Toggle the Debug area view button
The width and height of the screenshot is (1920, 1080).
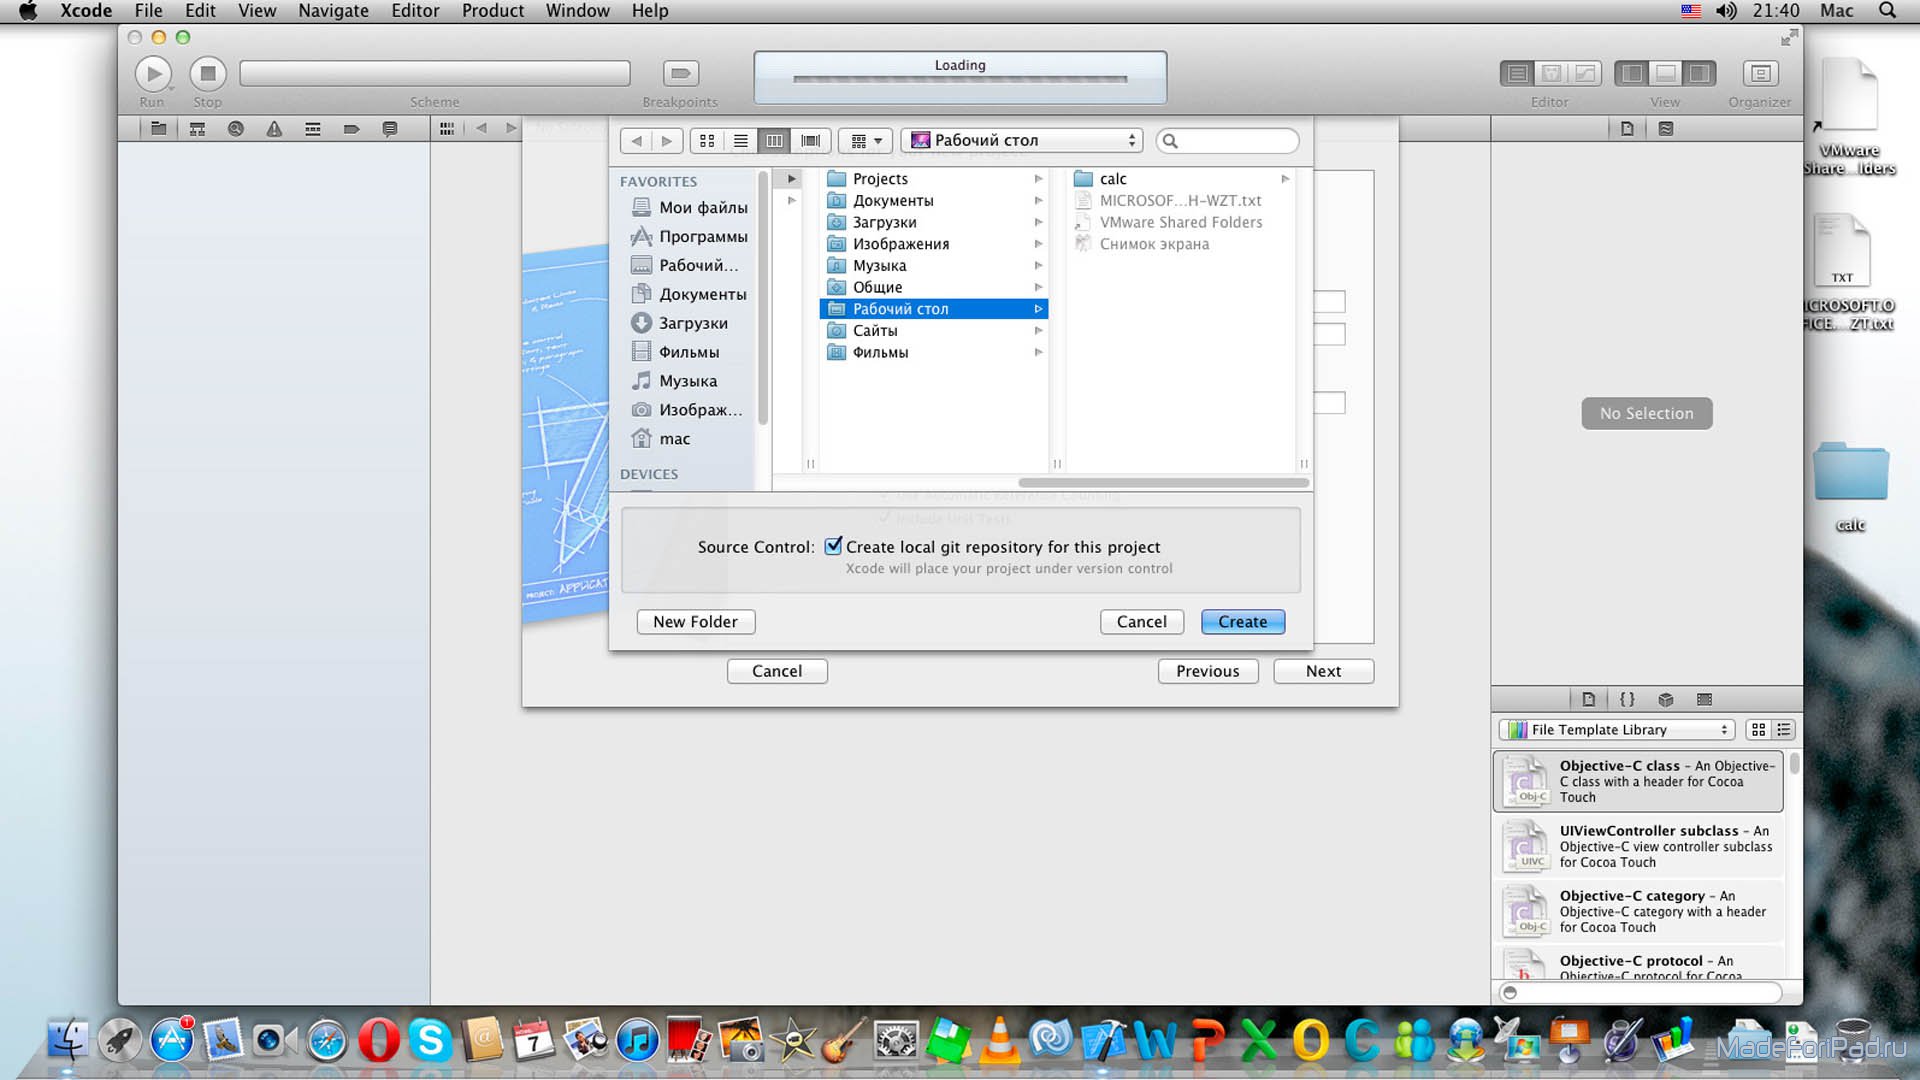tap(1666, 73)
